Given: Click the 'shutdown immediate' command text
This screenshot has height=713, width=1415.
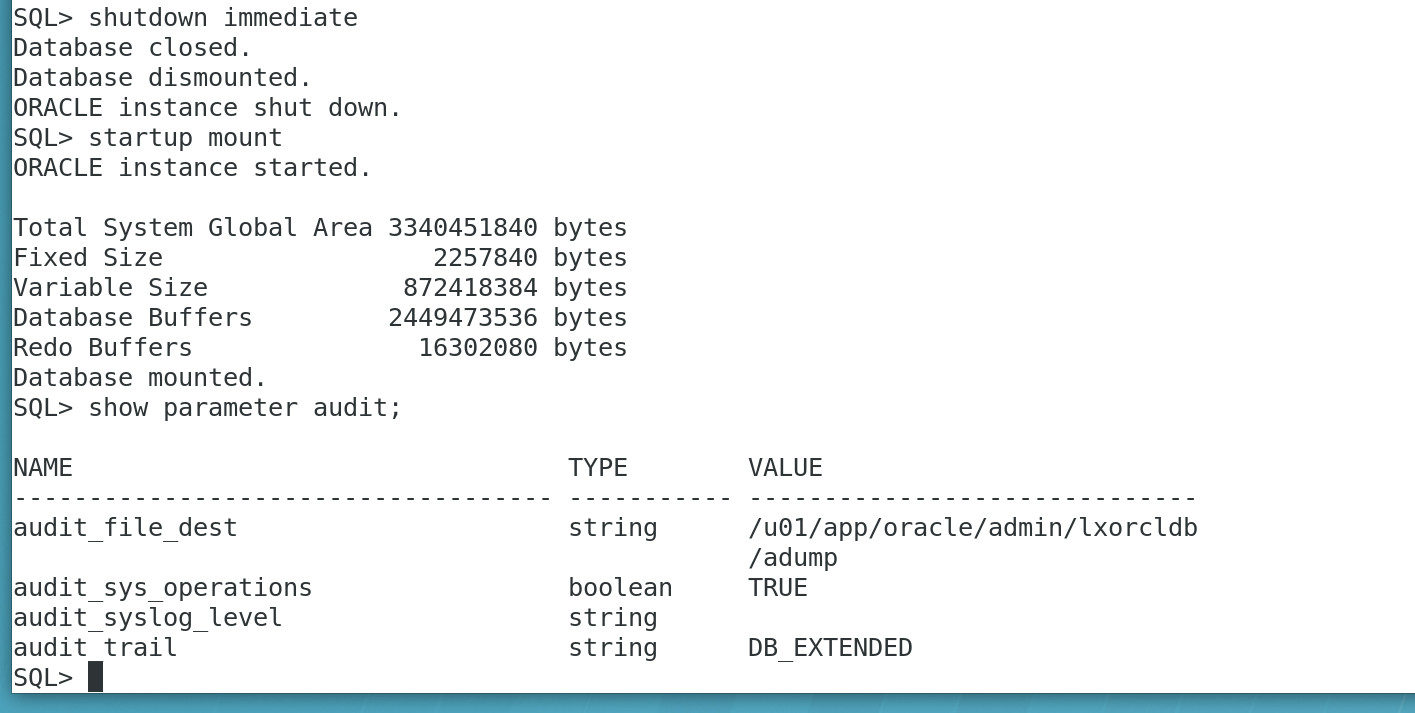Looking at the screenshot, I should pos(222,18).
